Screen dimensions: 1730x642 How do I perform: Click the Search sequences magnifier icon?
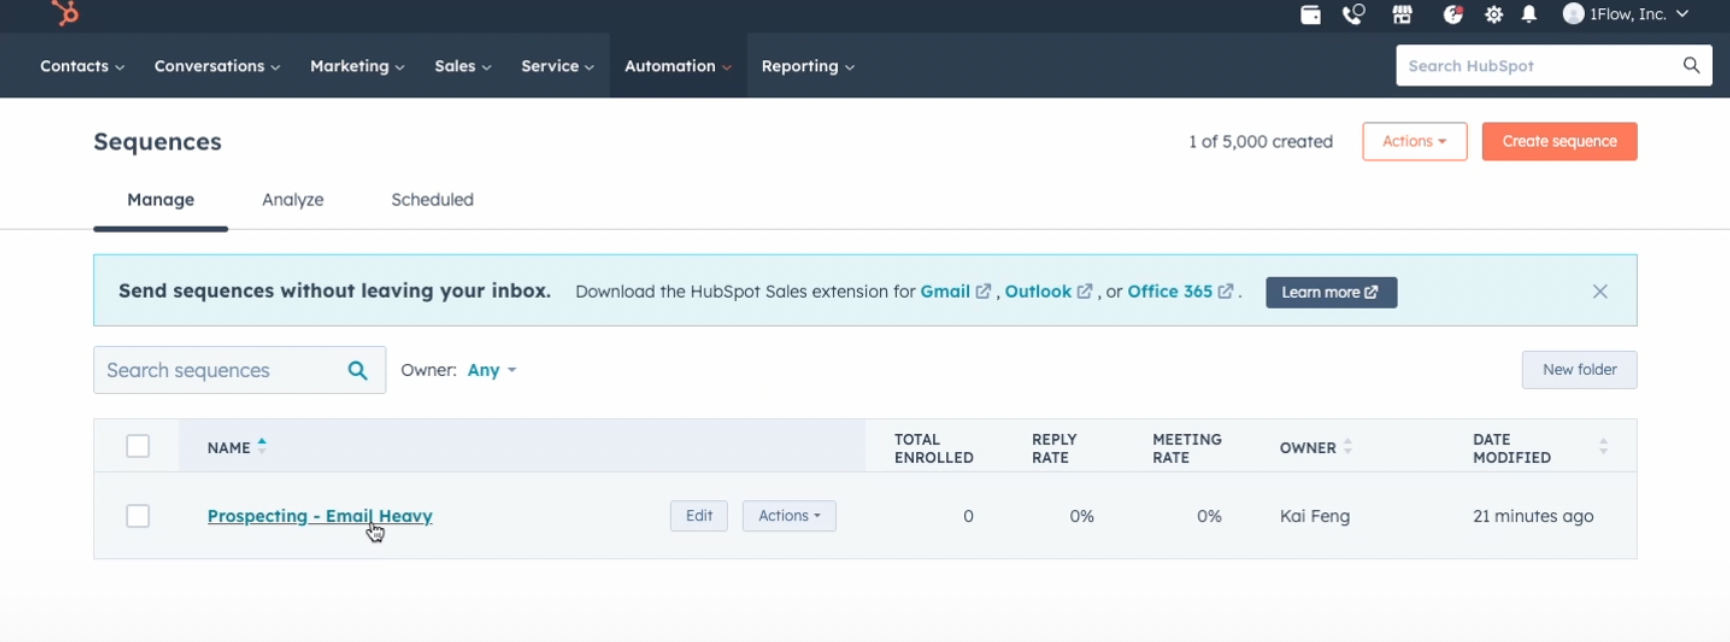357,370
